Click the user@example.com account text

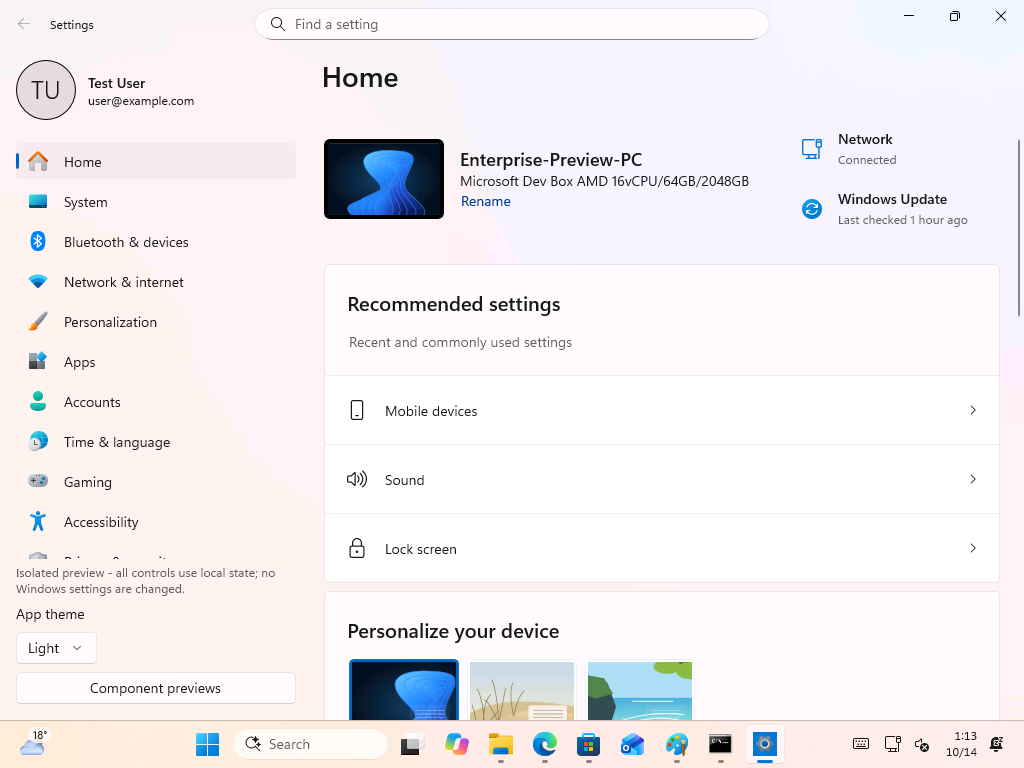pyautogui.click(x=141, y=101)
